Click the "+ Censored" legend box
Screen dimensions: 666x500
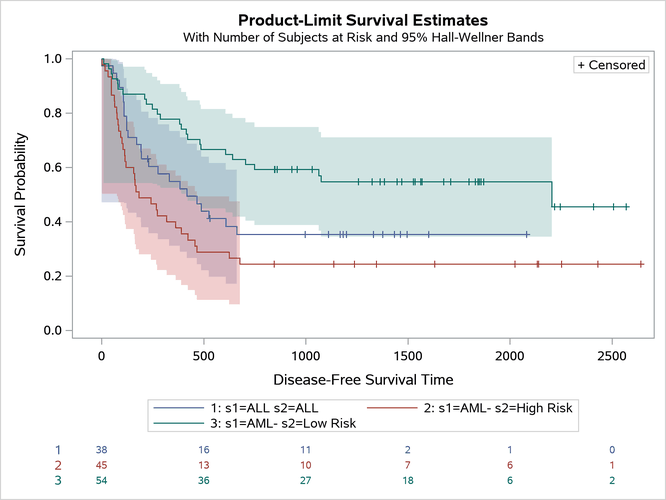click(x=611, y=65)
